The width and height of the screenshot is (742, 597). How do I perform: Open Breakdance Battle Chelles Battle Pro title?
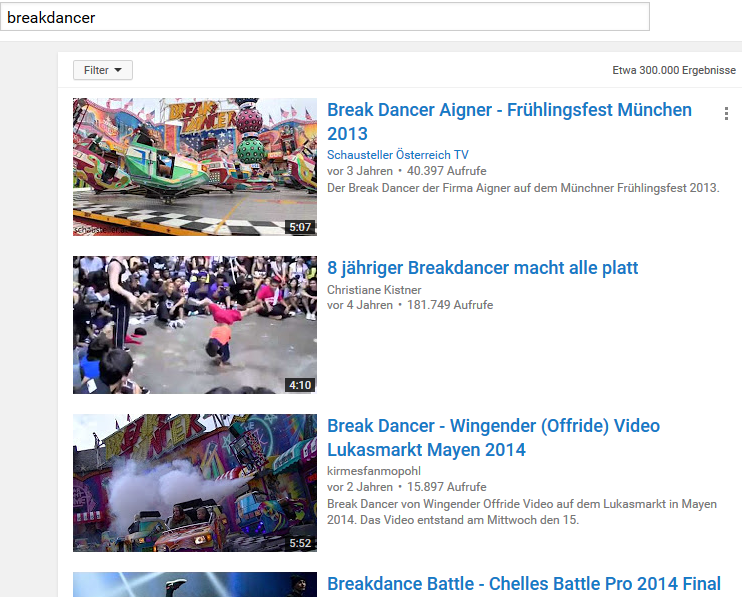(x=523, y=584)
